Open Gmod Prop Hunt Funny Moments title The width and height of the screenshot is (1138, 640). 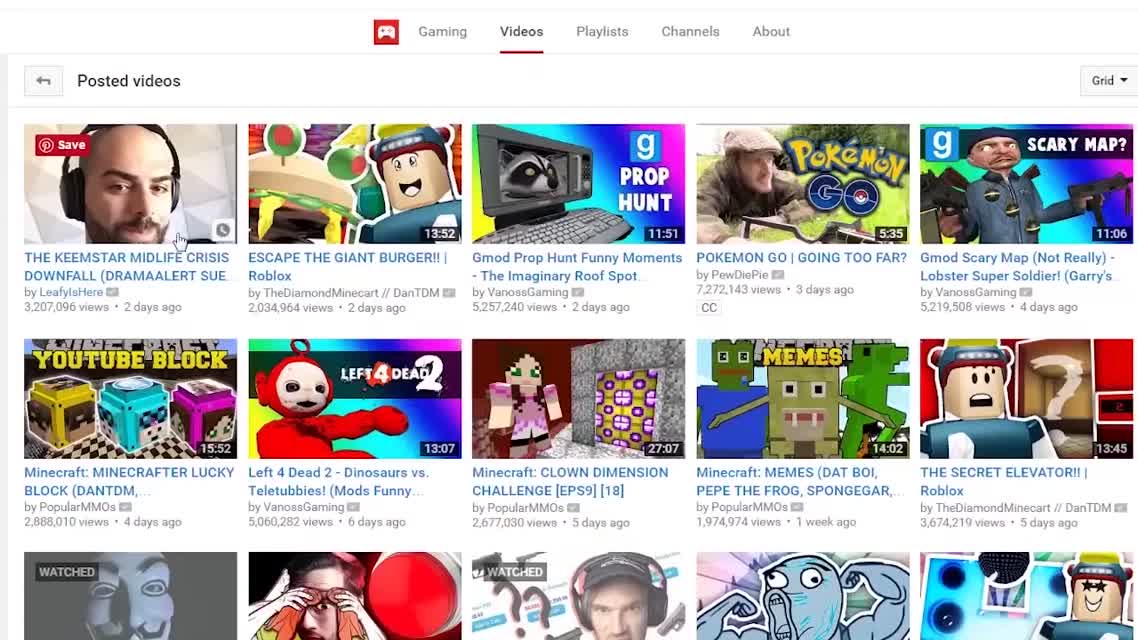click(x=577, y=266)
